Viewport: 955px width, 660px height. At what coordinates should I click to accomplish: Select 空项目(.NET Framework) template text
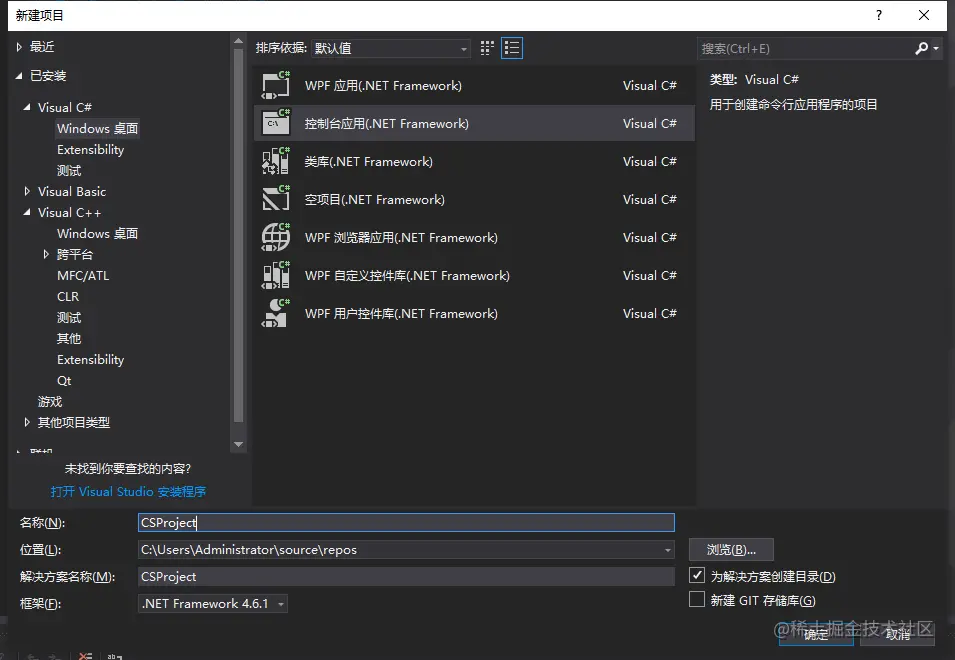tap(375, 200)
